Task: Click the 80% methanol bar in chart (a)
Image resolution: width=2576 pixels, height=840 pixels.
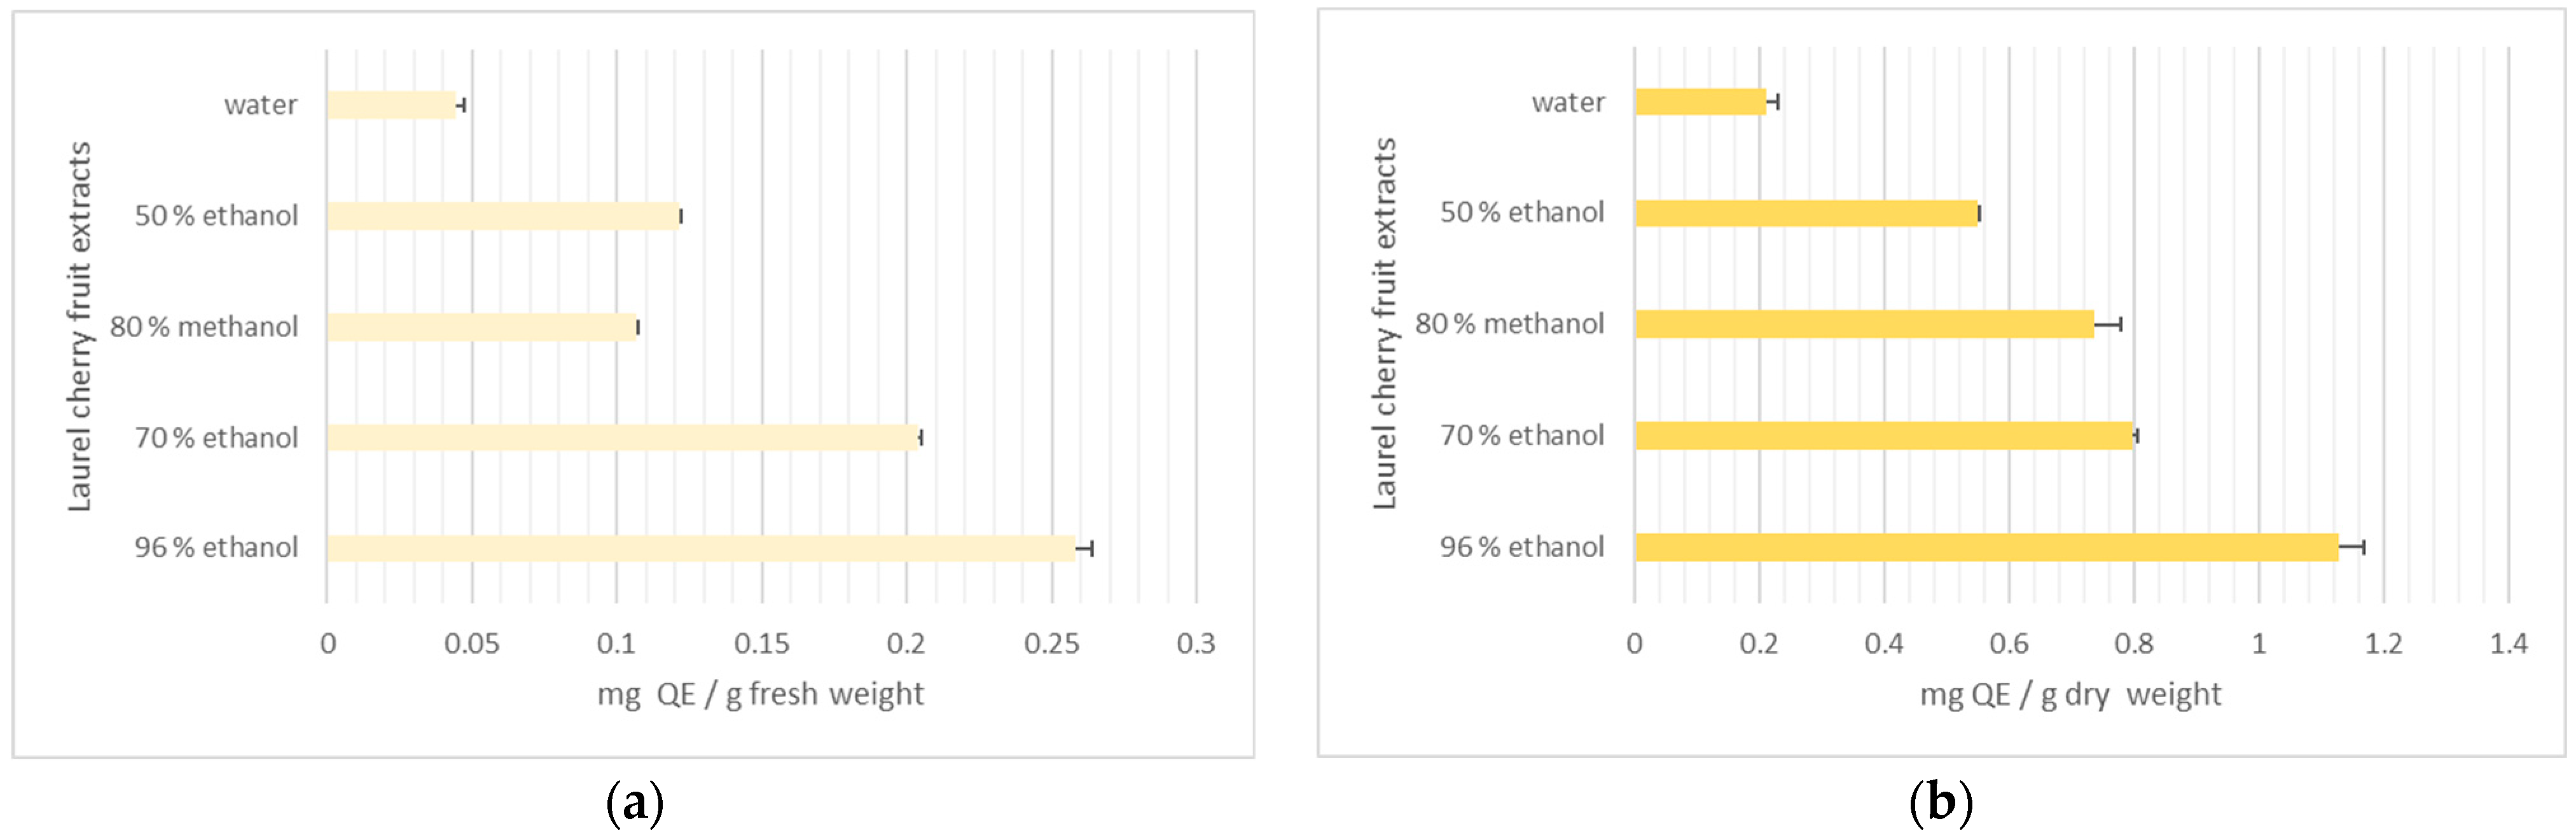Action: [x=481, y=327]
